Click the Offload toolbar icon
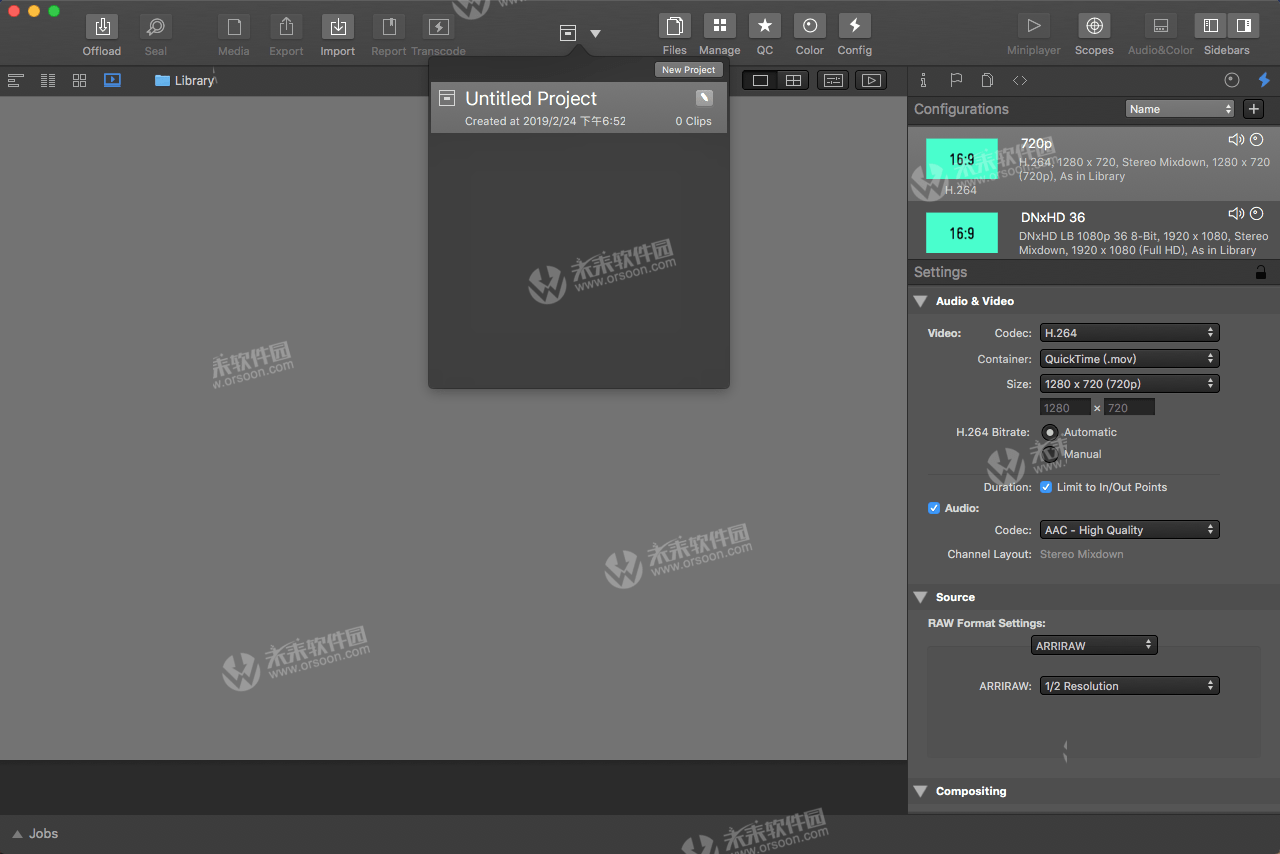The height and width of the screenshot is (854, 1280). point(101,27)
